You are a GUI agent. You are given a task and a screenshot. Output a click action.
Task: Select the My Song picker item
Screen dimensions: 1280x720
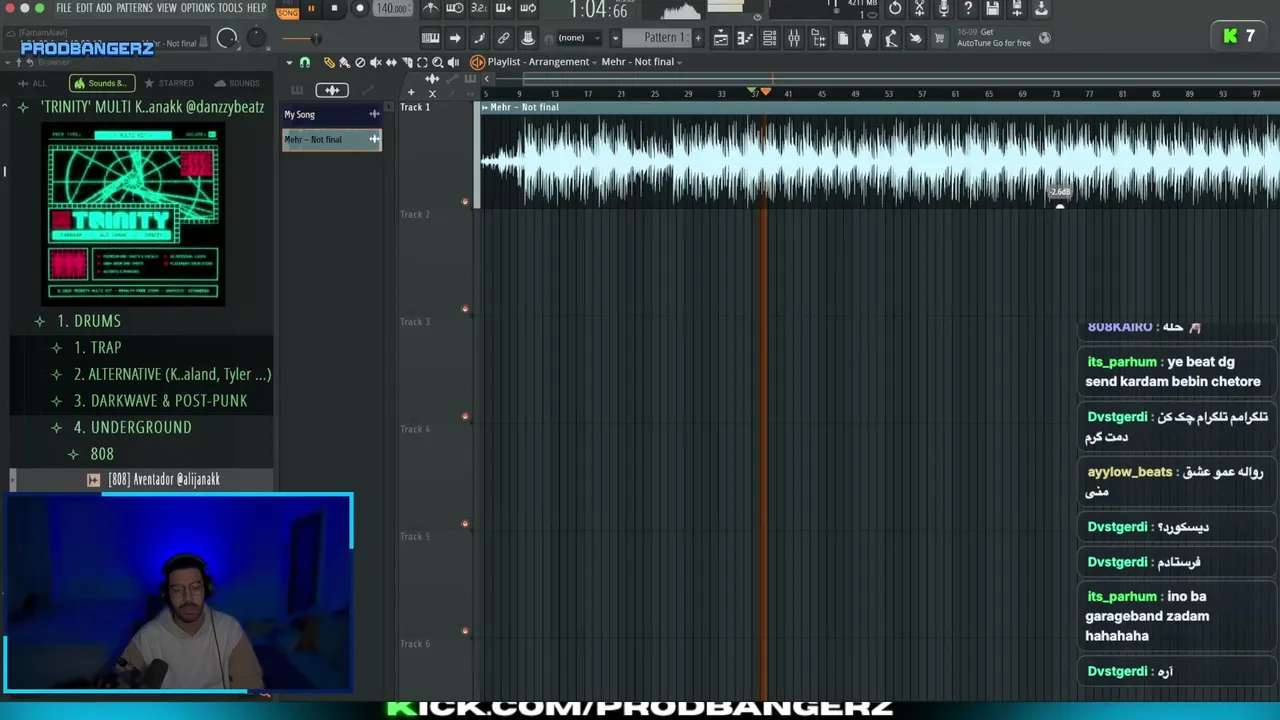pyautogui.click(x=331, y=115)
